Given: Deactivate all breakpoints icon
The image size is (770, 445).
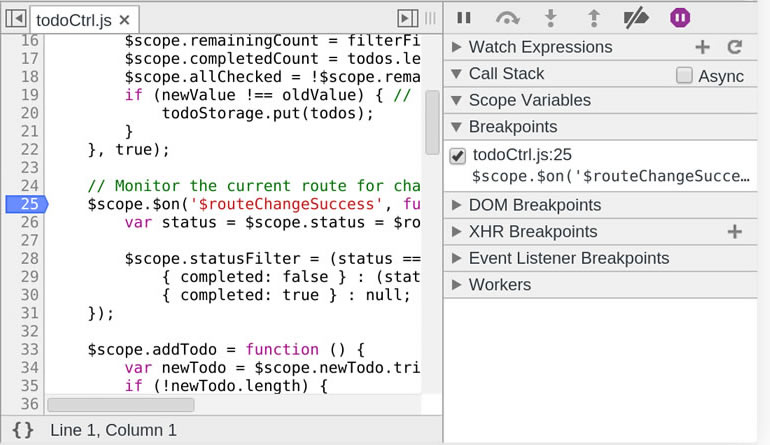Looking at the screenshot, I should pos(636,17).
